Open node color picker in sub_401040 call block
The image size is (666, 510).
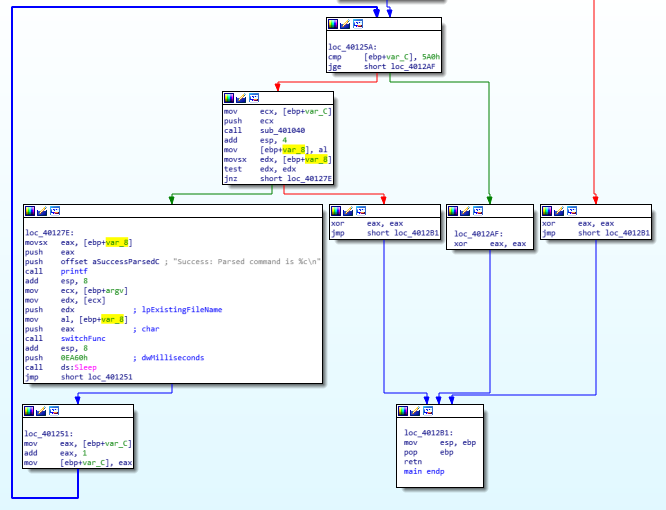pyautogui.click(x=229, y=98)
